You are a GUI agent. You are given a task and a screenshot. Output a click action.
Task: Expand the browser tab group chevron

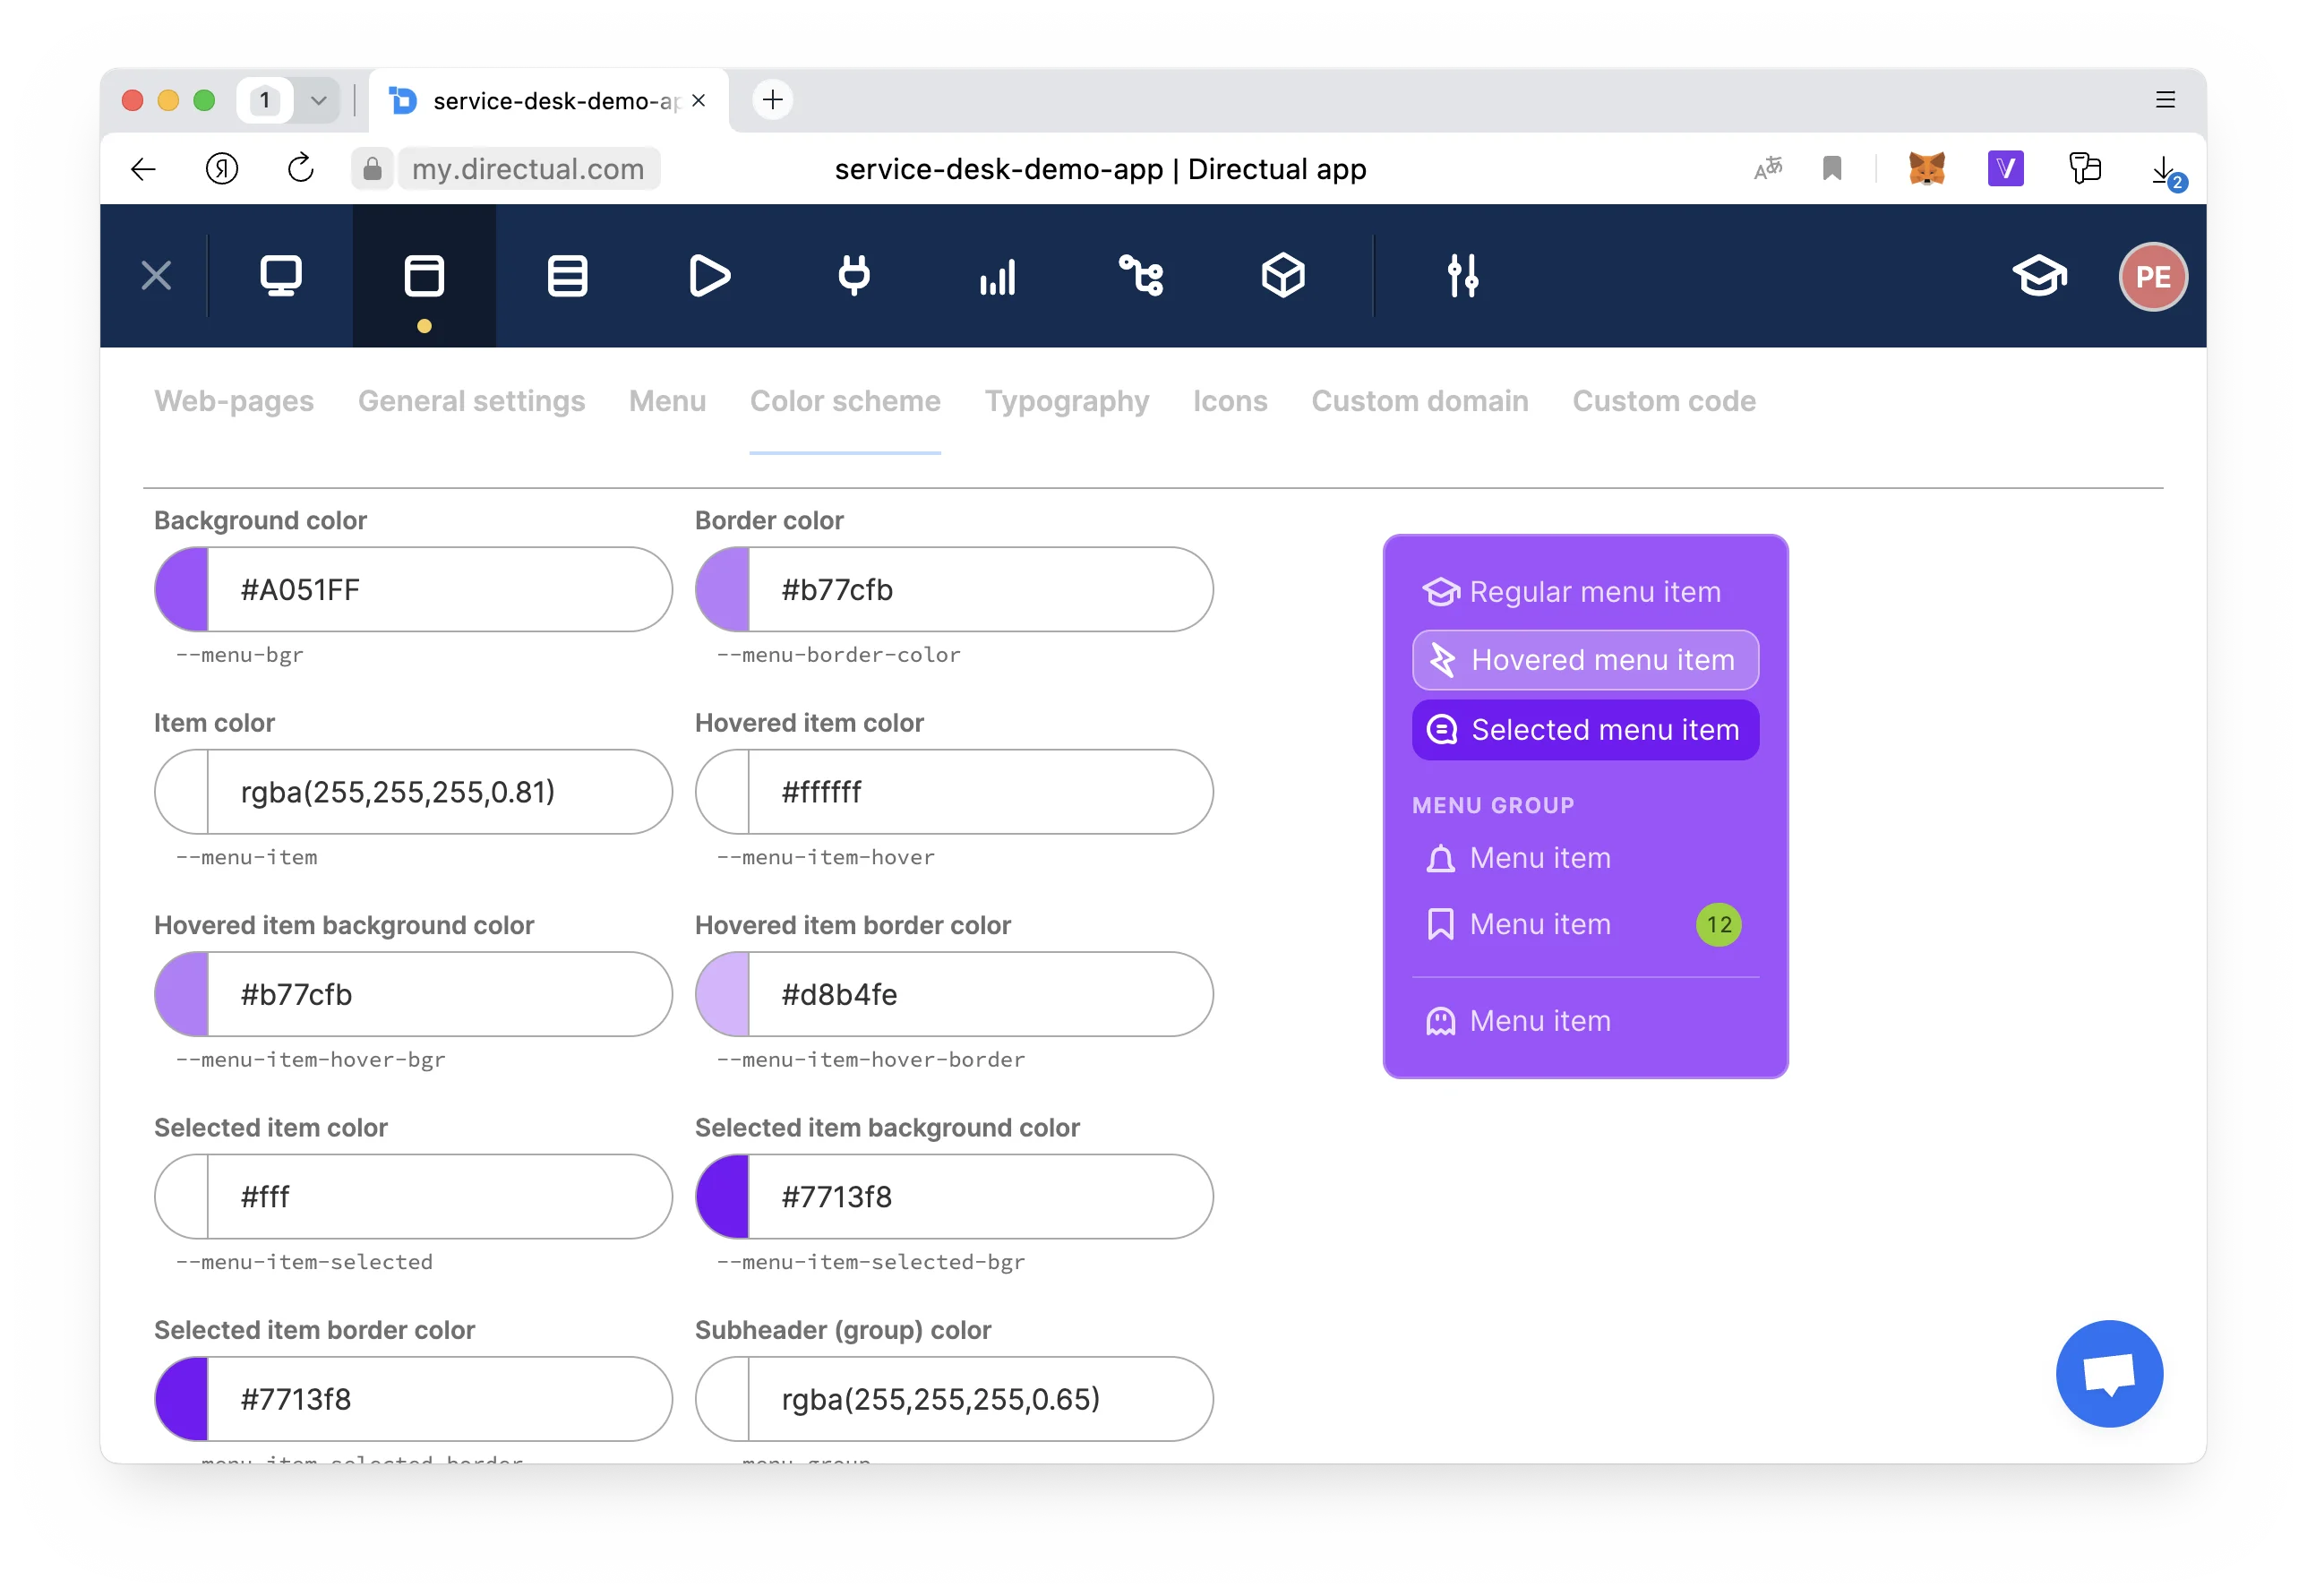click(319, 100)
